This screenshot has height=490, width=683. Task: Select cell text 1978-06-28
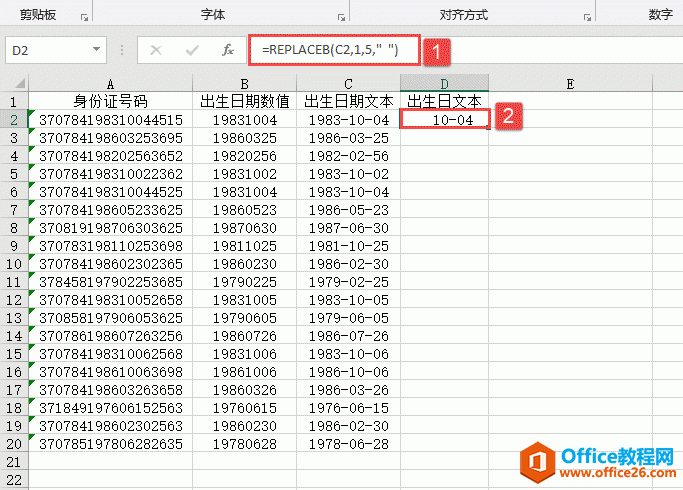(x=348, y=444)
